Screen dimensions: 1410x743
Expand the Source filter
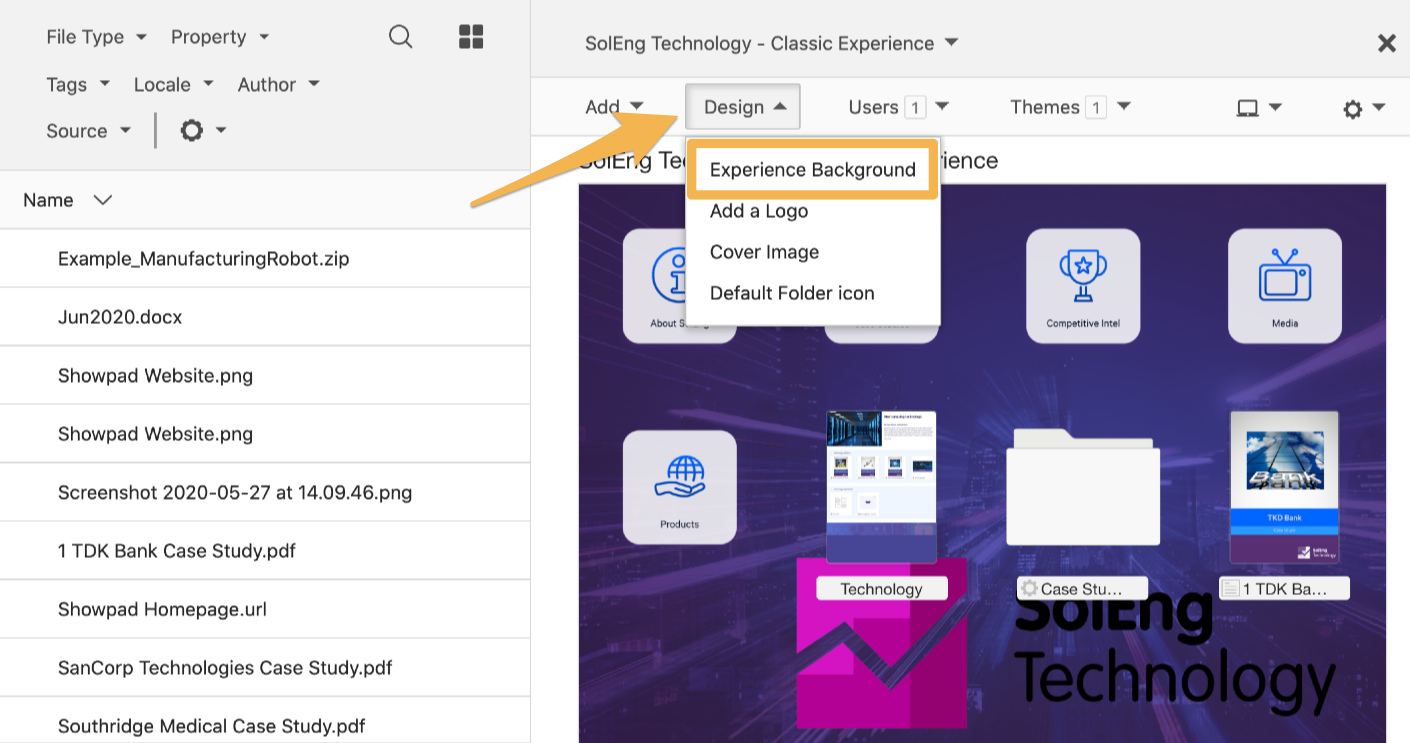[88, 131]
